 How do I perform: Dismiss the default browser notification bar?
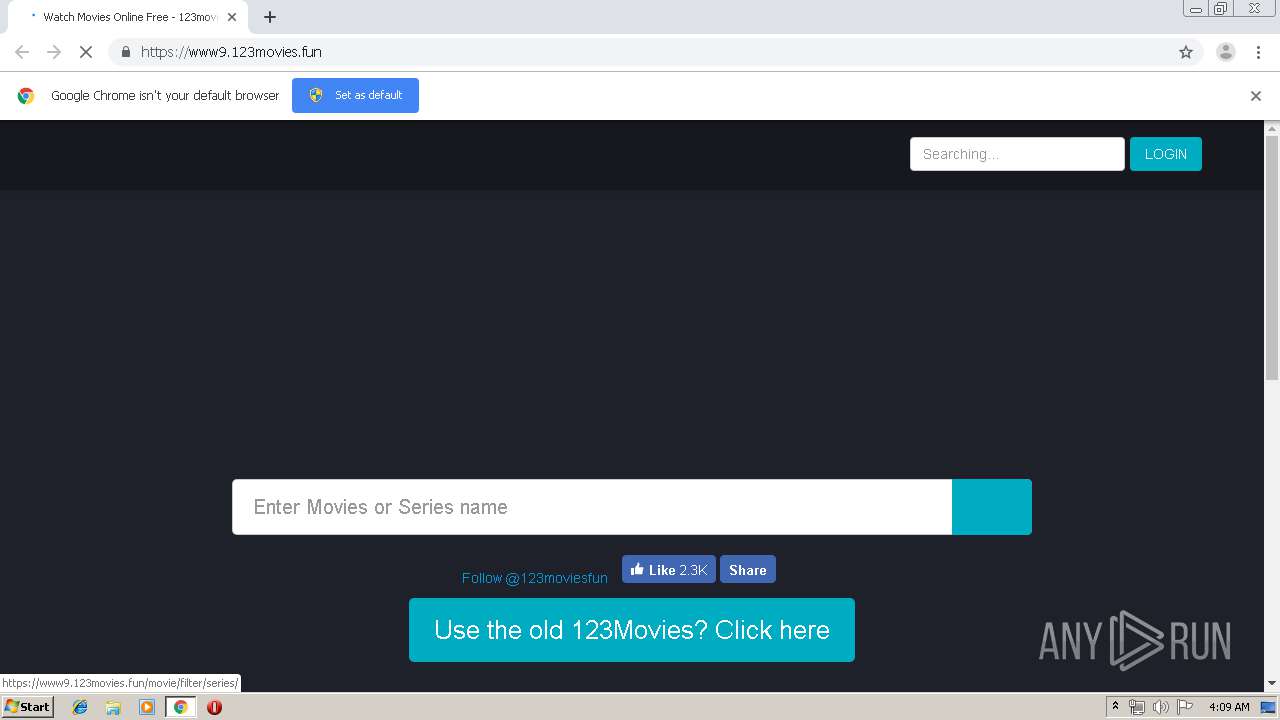(1256, 96)
